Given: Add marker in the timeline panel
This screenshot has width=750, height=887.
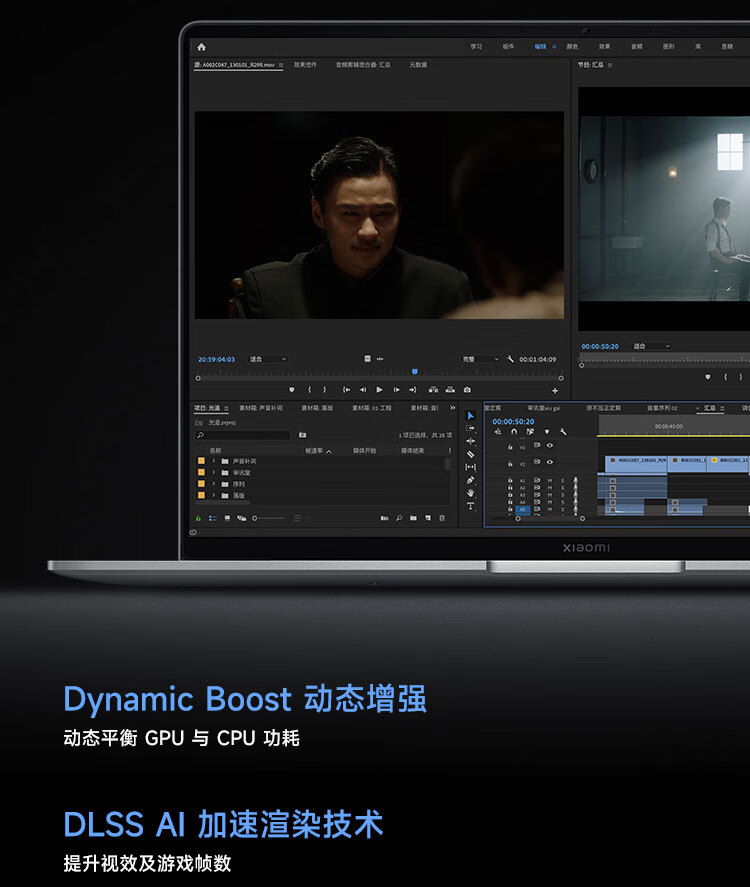Looking at the screenshot, I should point(547,432).
